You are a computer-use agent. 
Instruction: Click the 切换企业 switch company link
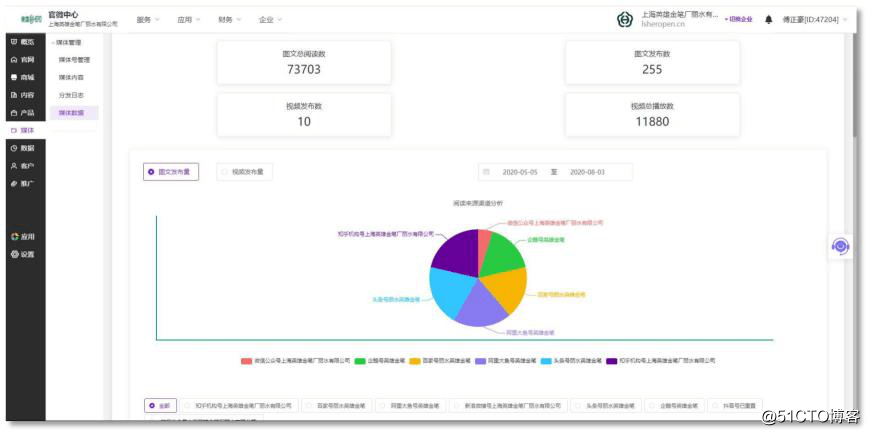click(739, 19)
